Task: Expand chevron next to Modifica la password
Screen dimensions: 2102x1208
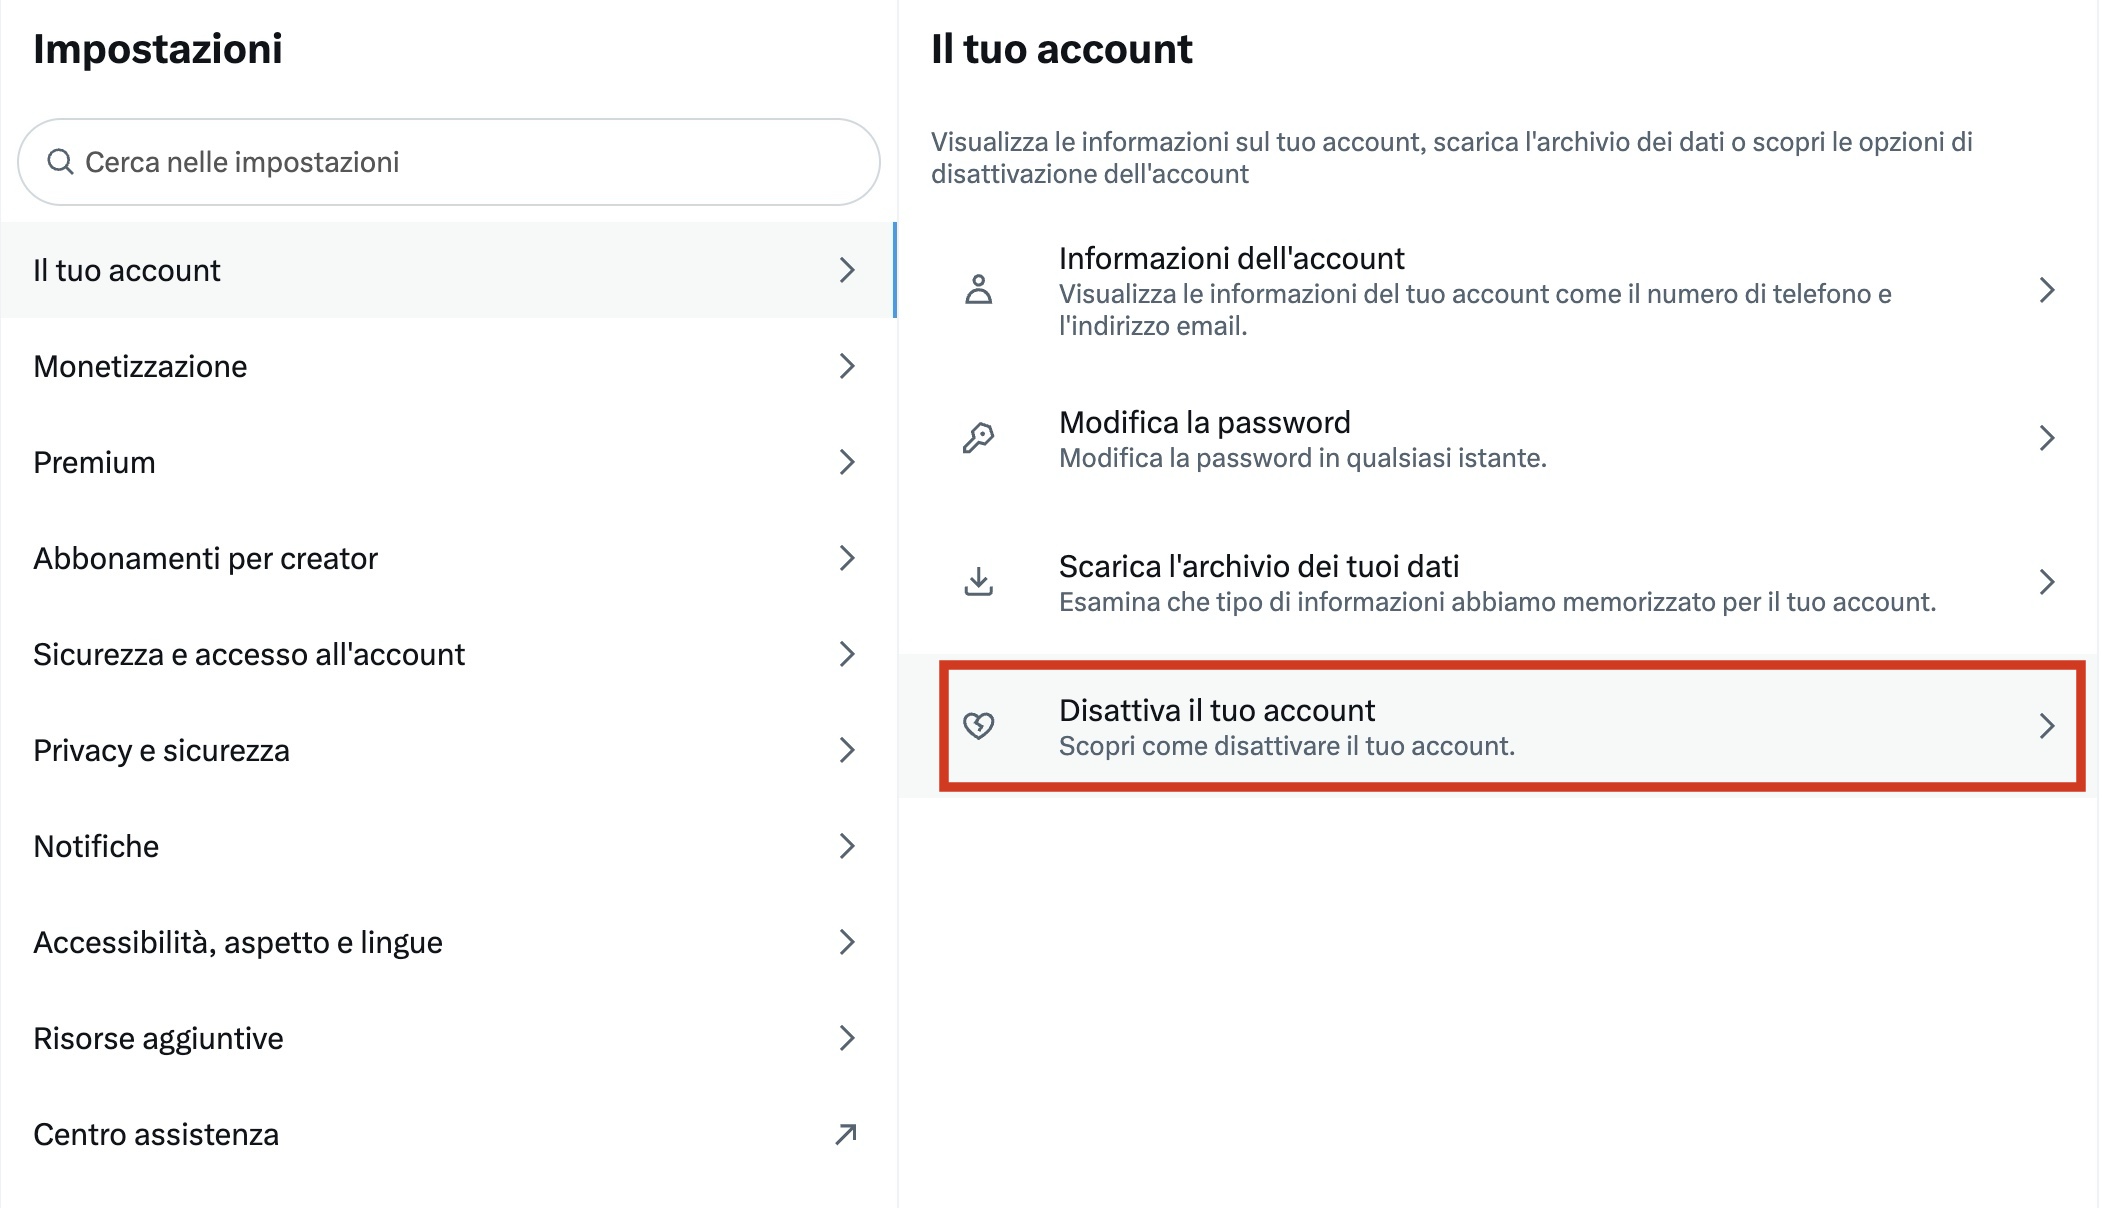Action: (2046, 438)
